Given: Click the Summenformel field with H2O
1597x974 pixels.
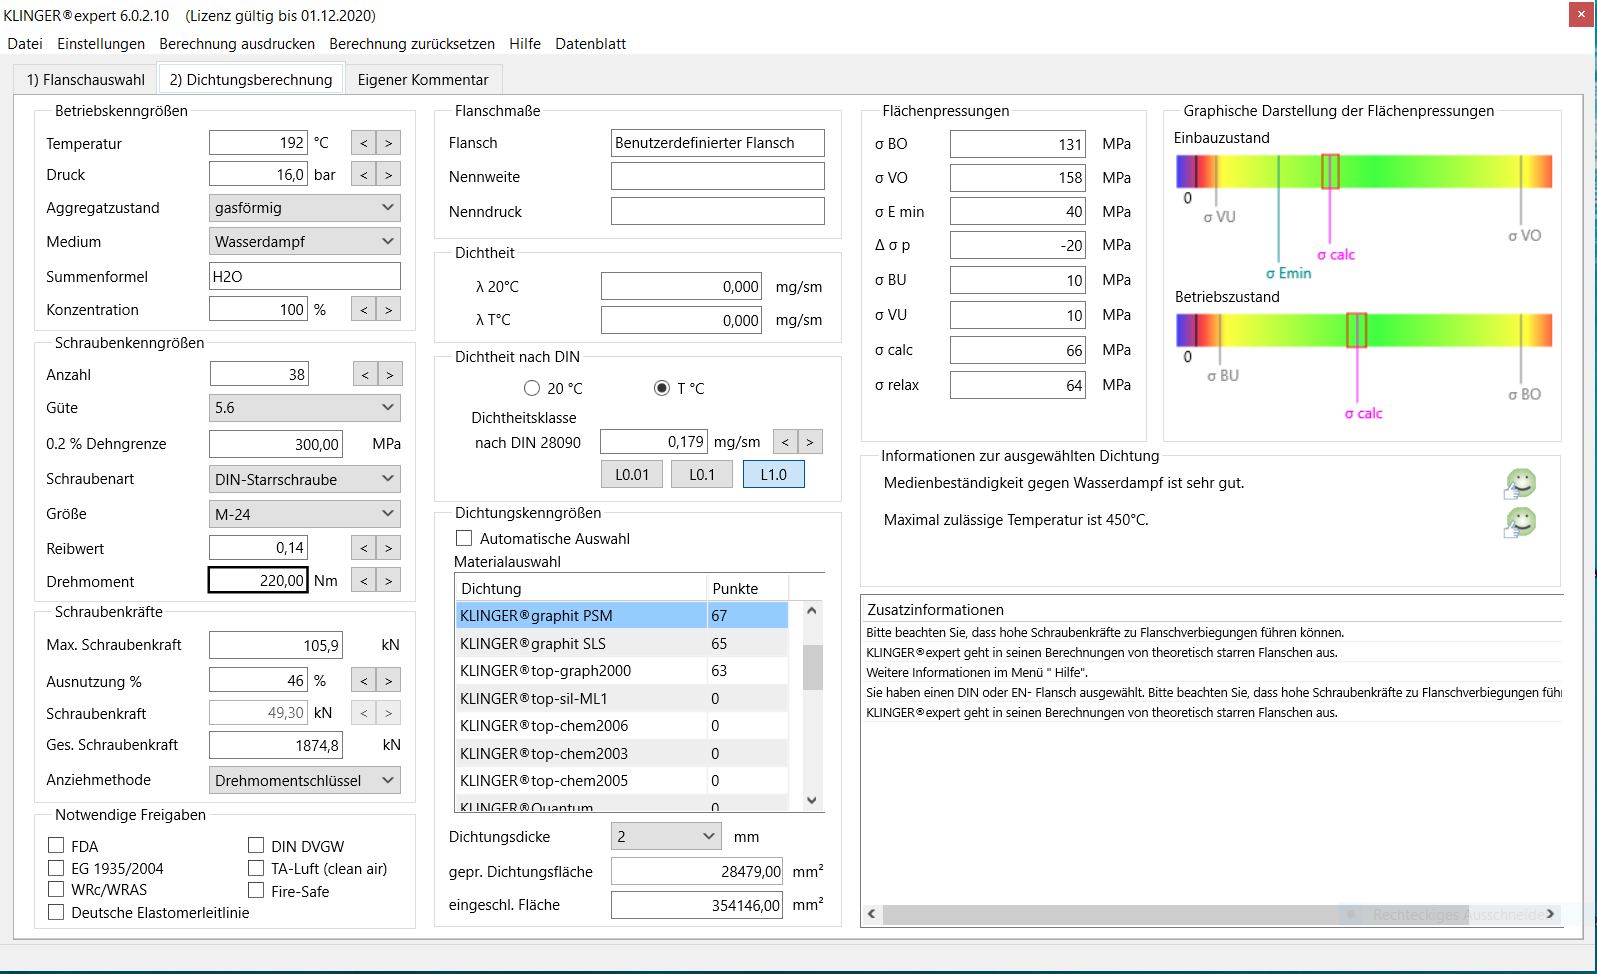Looking at the screenshot, I should pos(305,276).
